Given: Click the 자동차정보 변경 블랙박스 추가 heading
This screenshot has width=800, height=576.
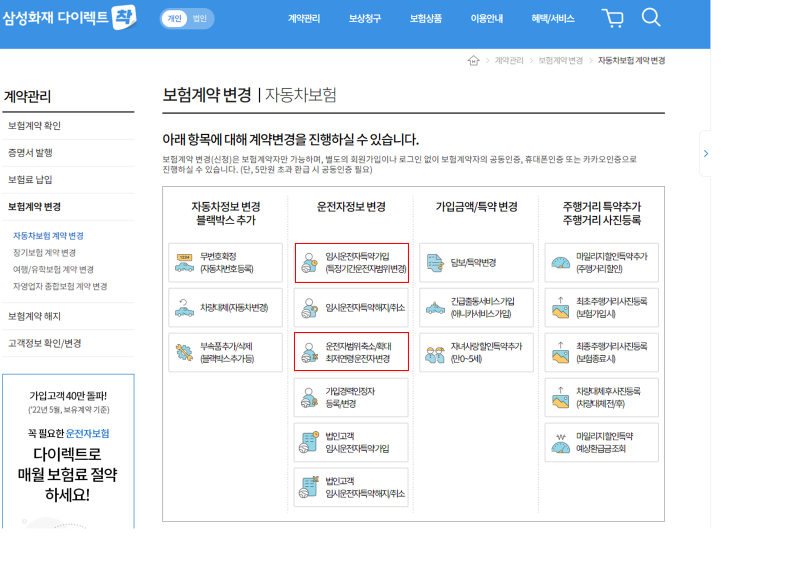Looking at the screenshot, I should (226, 213).
